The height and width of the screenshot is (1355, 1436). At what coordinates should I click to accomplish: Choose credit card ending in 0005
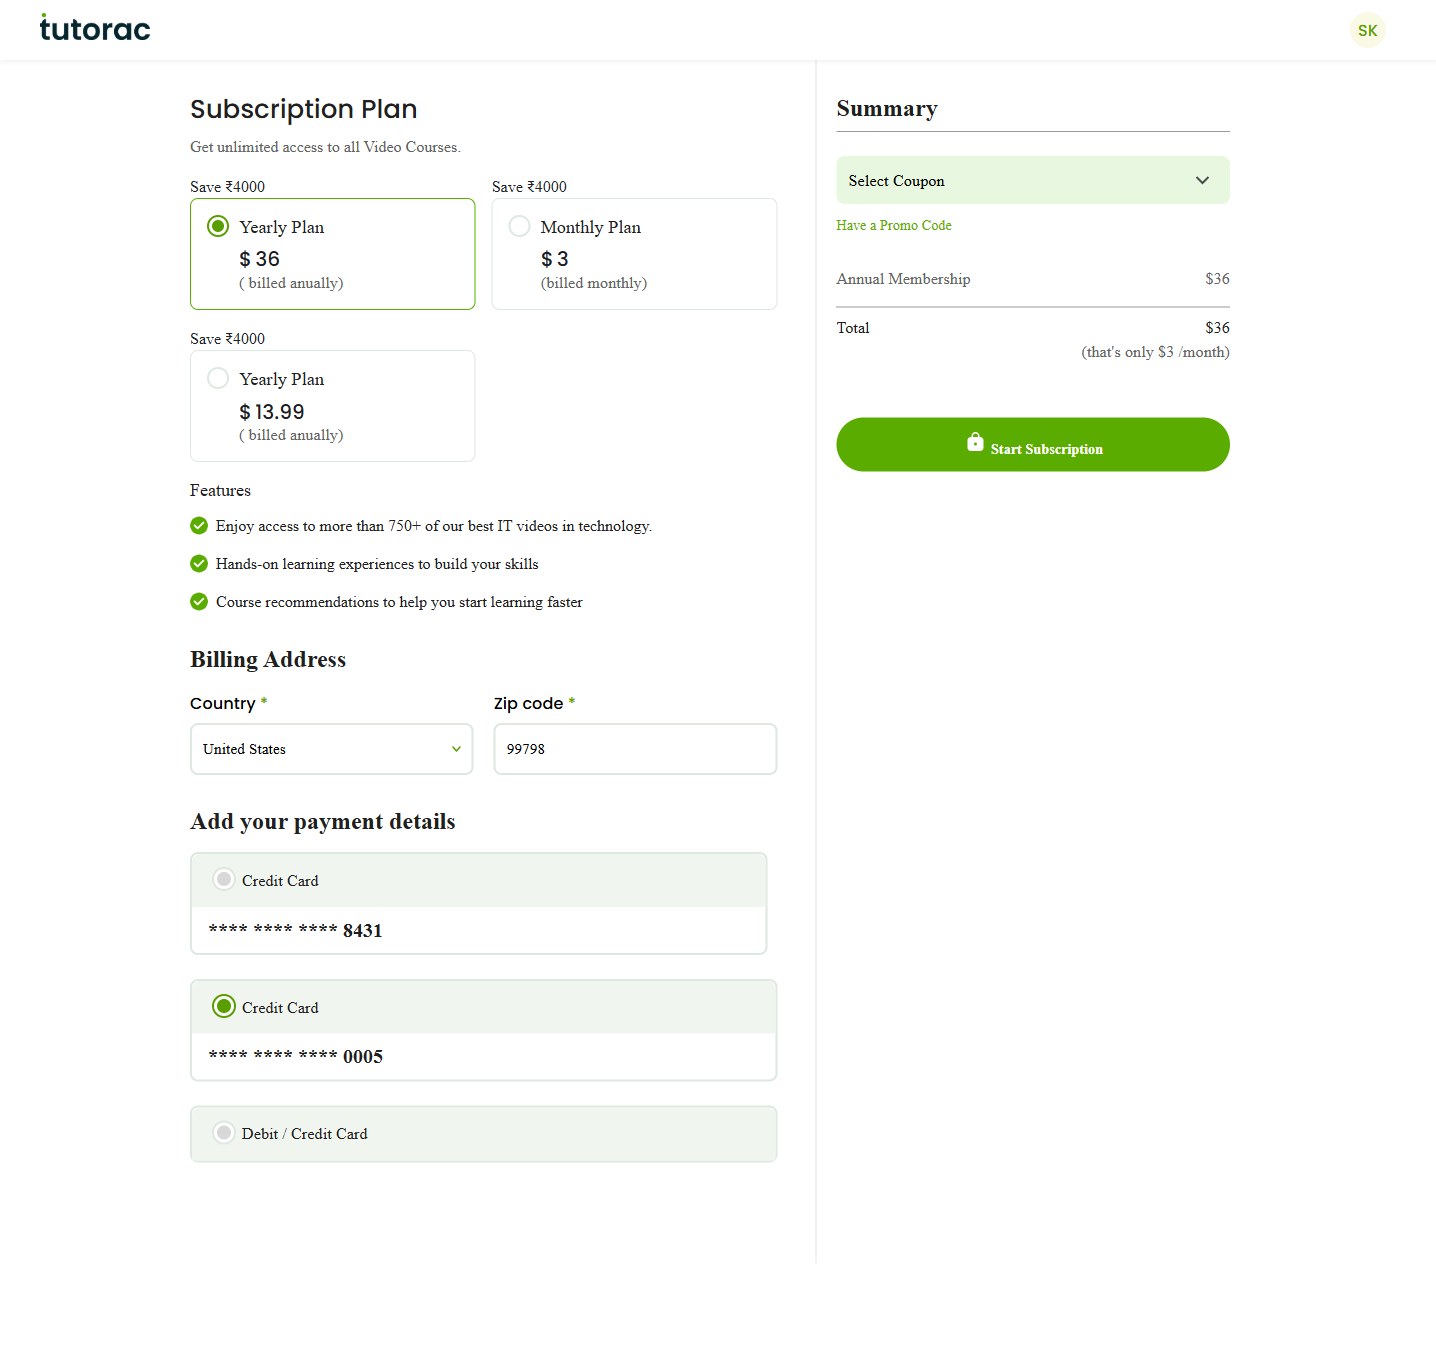[x=224, y=1006]
